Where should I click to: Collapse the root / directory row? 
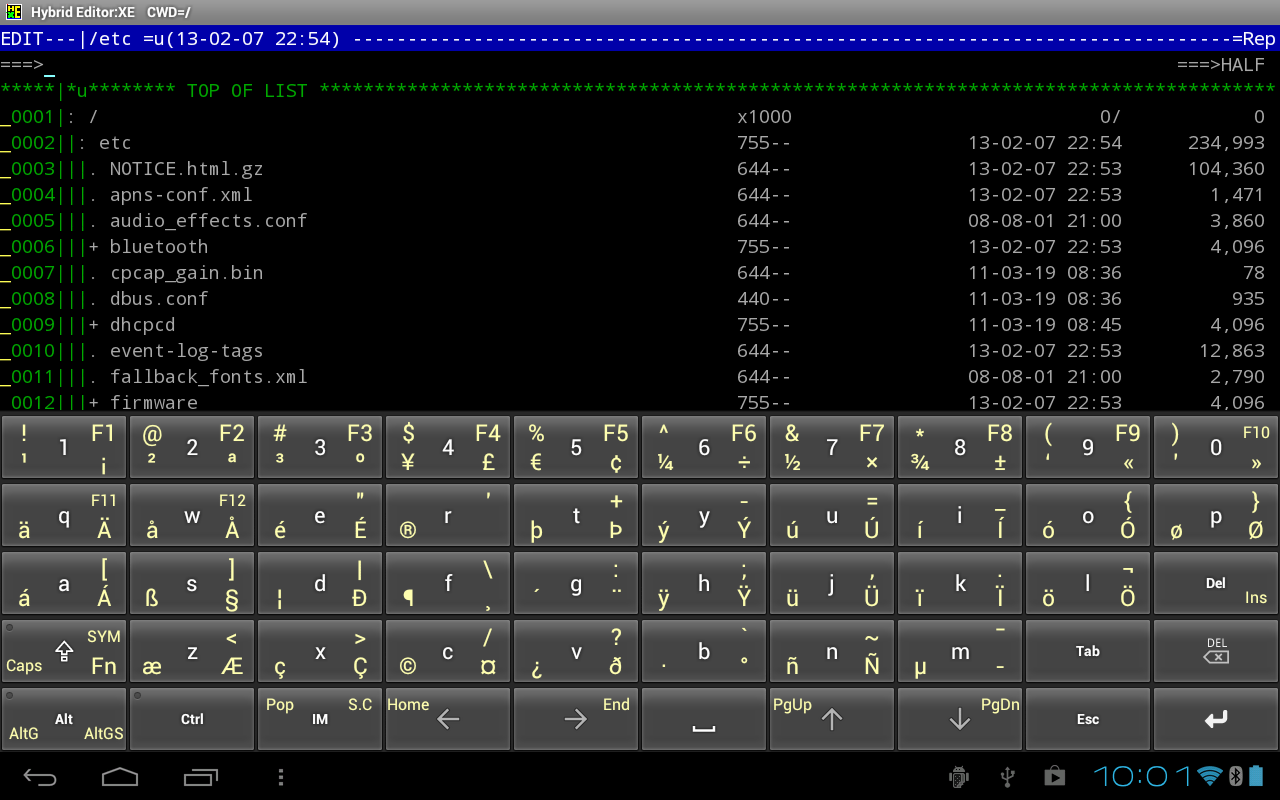pyautogui.click(x=640, y=117)
